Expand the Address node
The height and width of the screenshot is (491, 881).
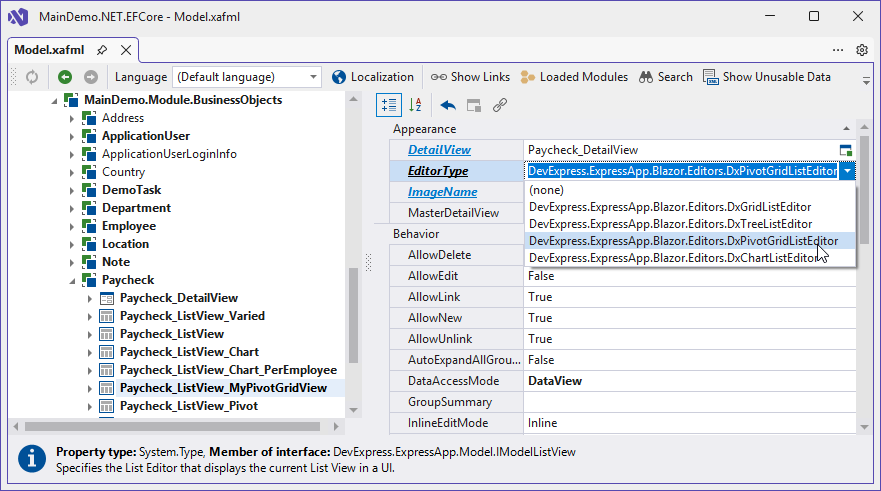[x=72, y=119]
